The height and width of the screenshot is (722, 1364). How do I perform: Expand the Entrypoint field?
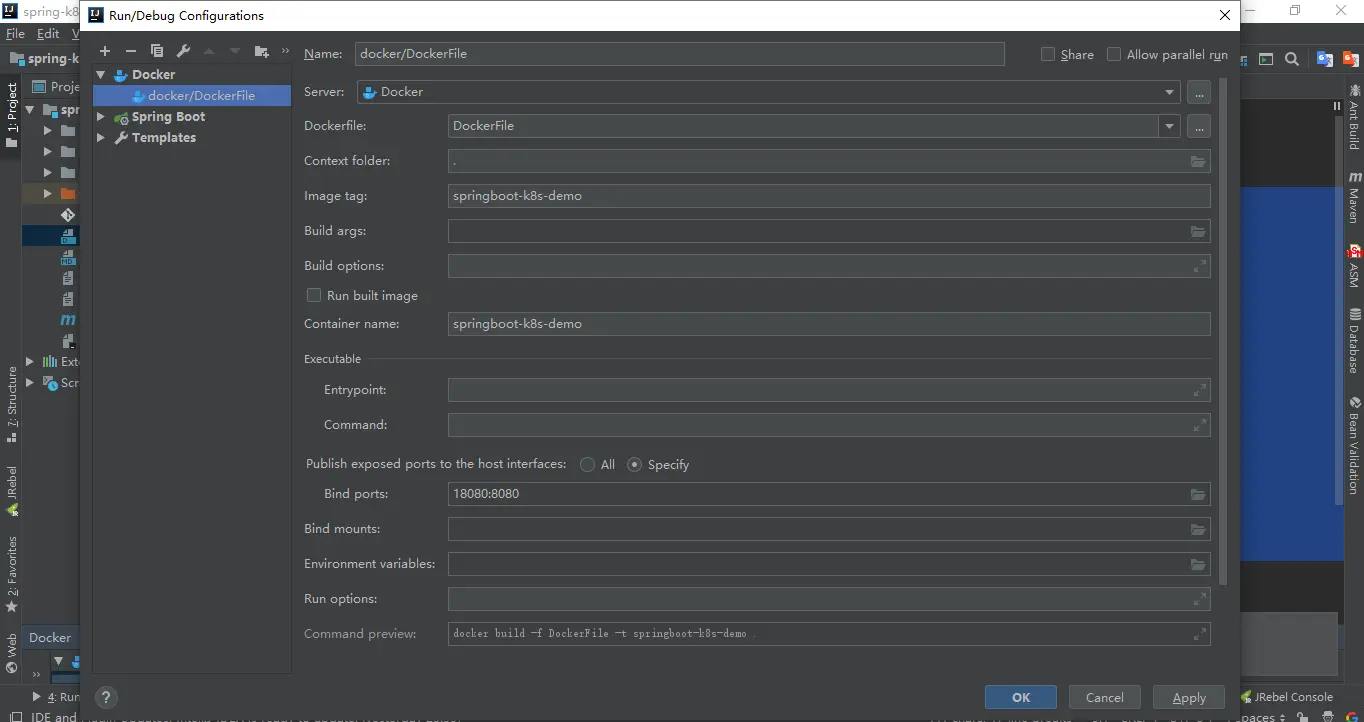click(x=1200, y=390)
